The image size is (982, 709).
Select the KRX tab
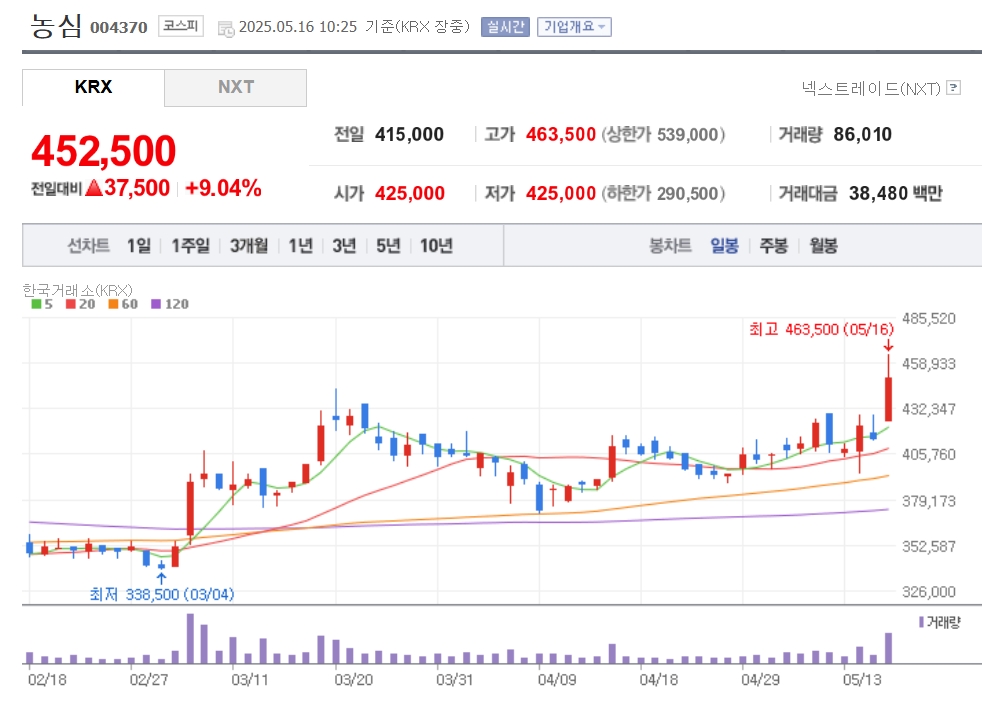point(93,87)
